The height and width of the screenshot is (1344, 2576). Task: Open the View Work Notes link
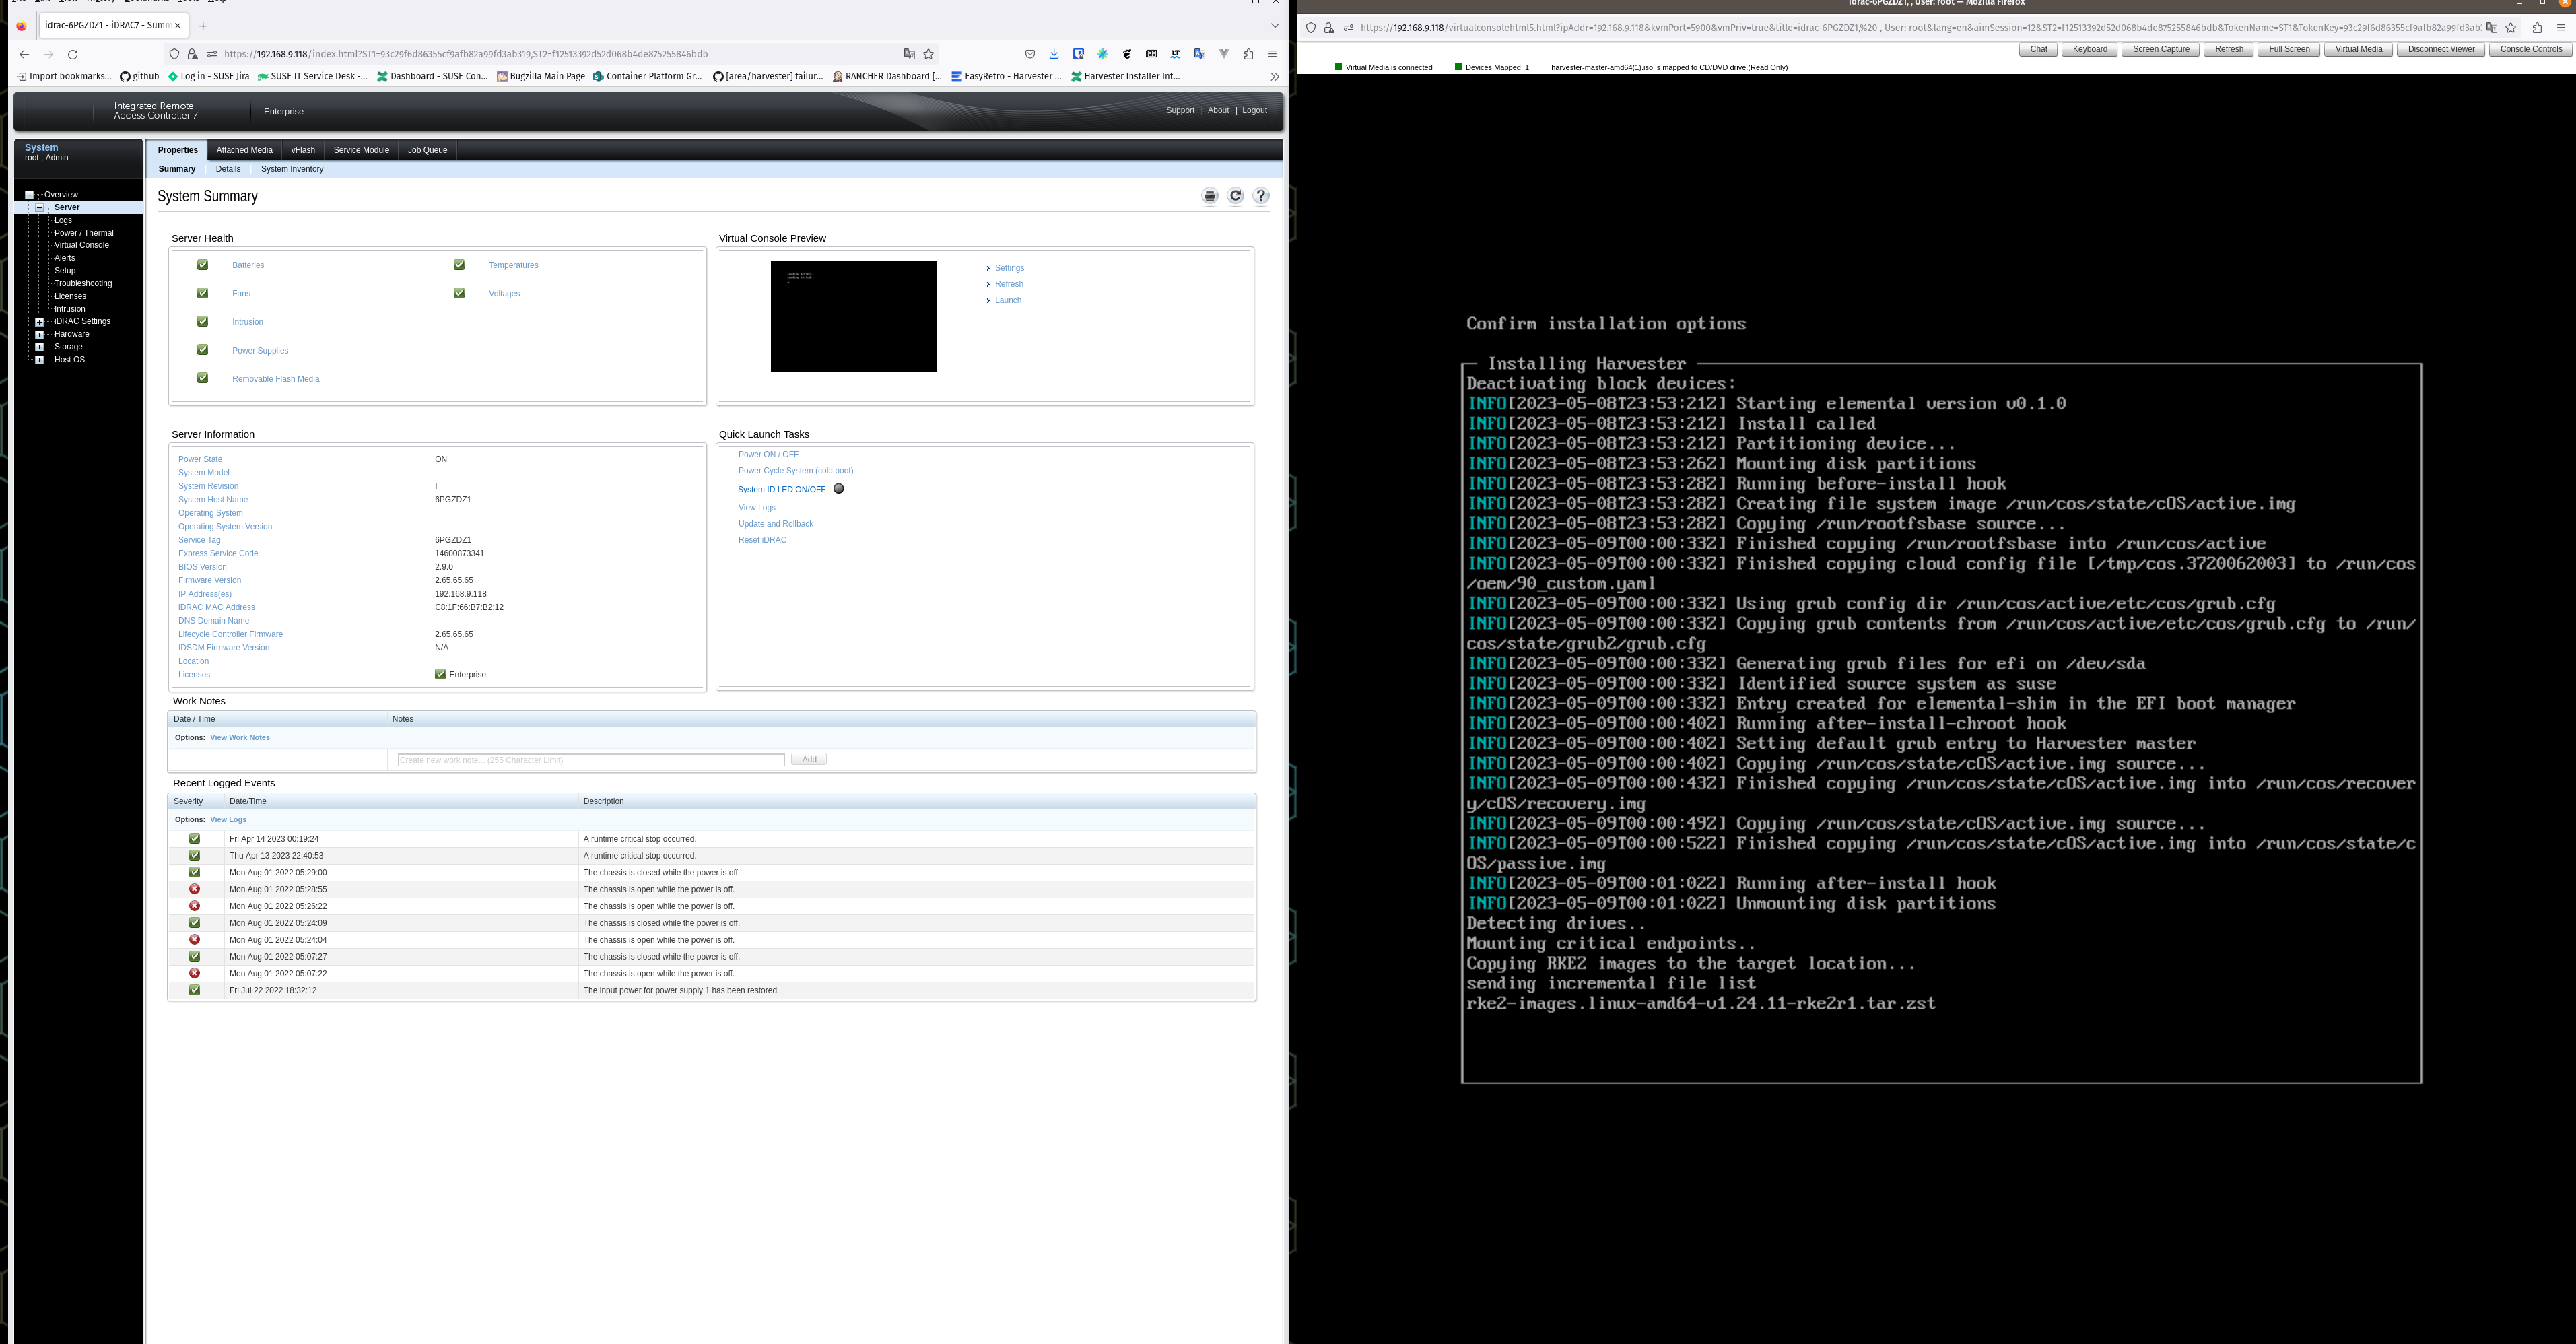click(x=240, y=738)
